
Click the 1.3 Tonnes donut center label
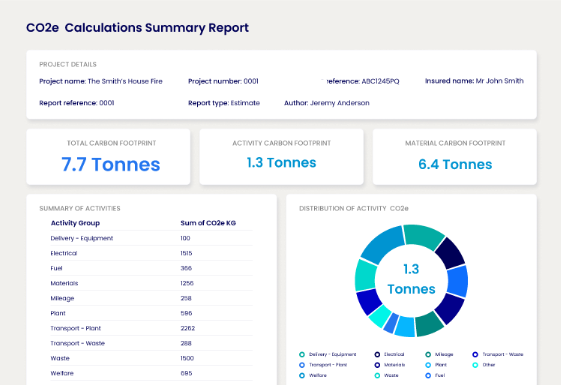click(x=411, y=279)
